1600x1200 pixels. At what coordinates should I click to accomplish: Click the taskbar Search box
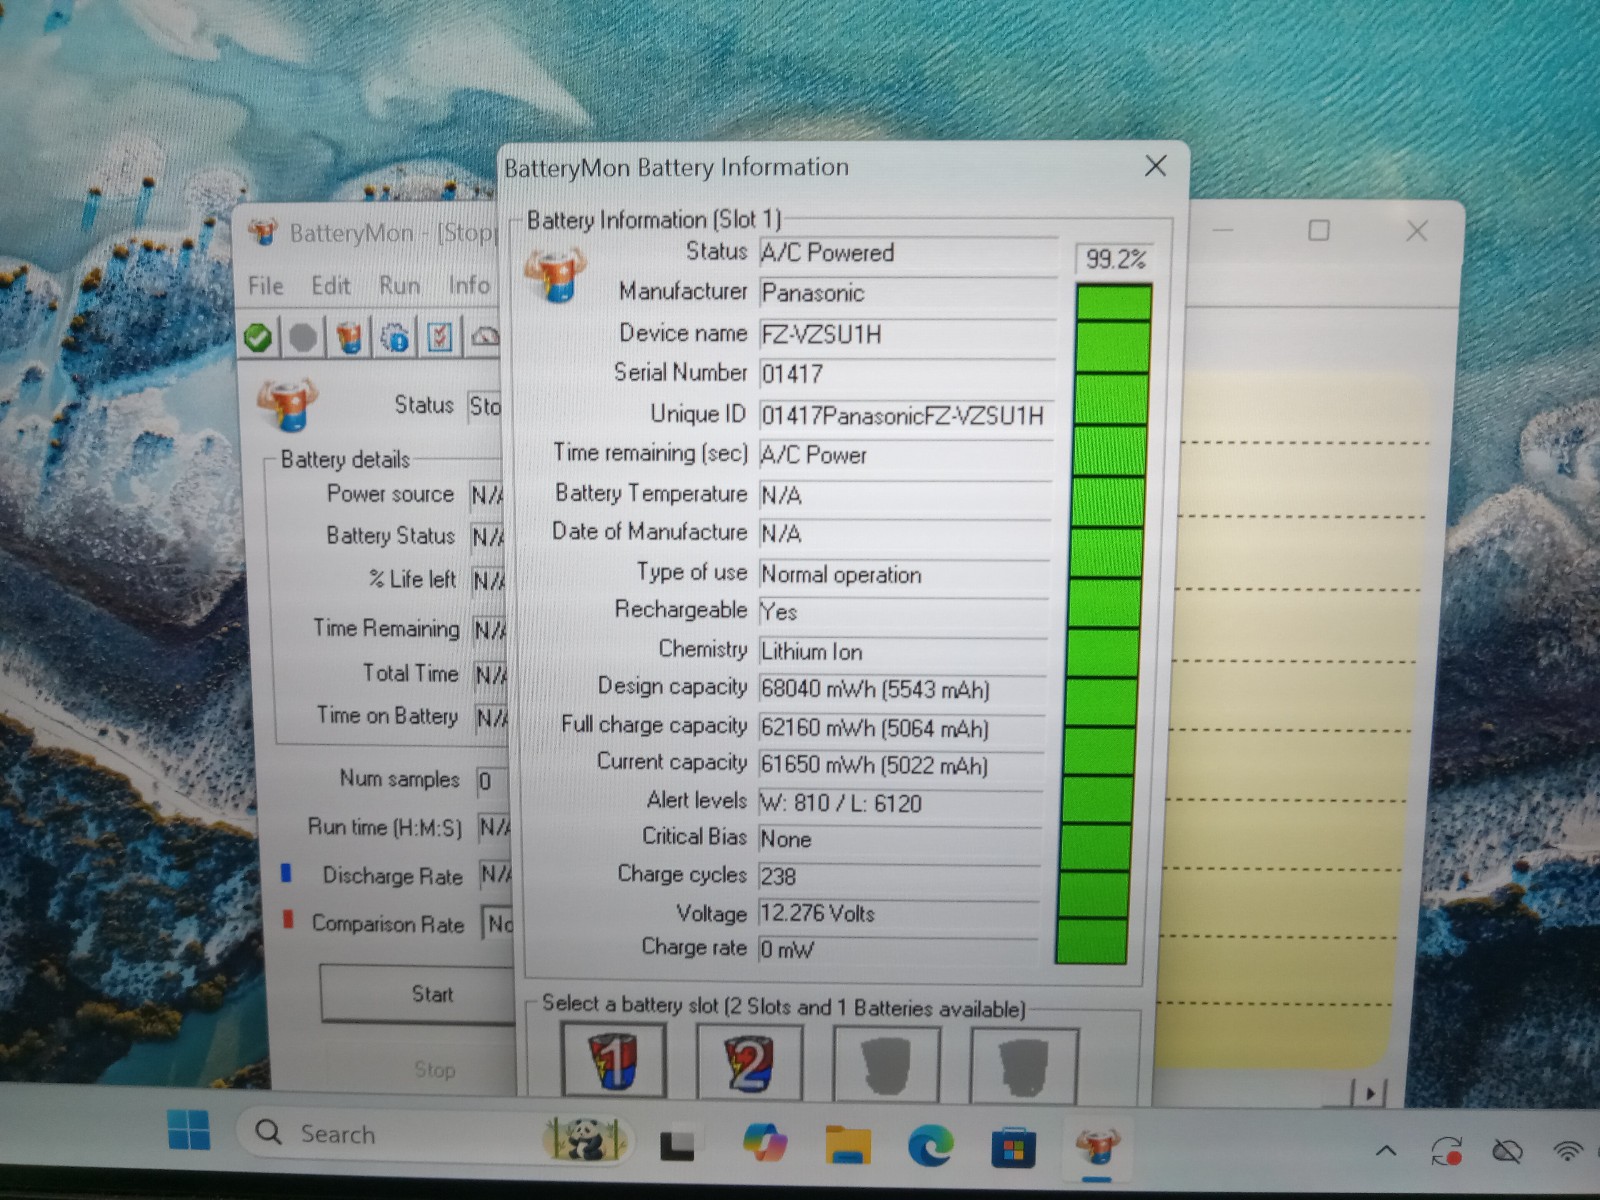435,1134
